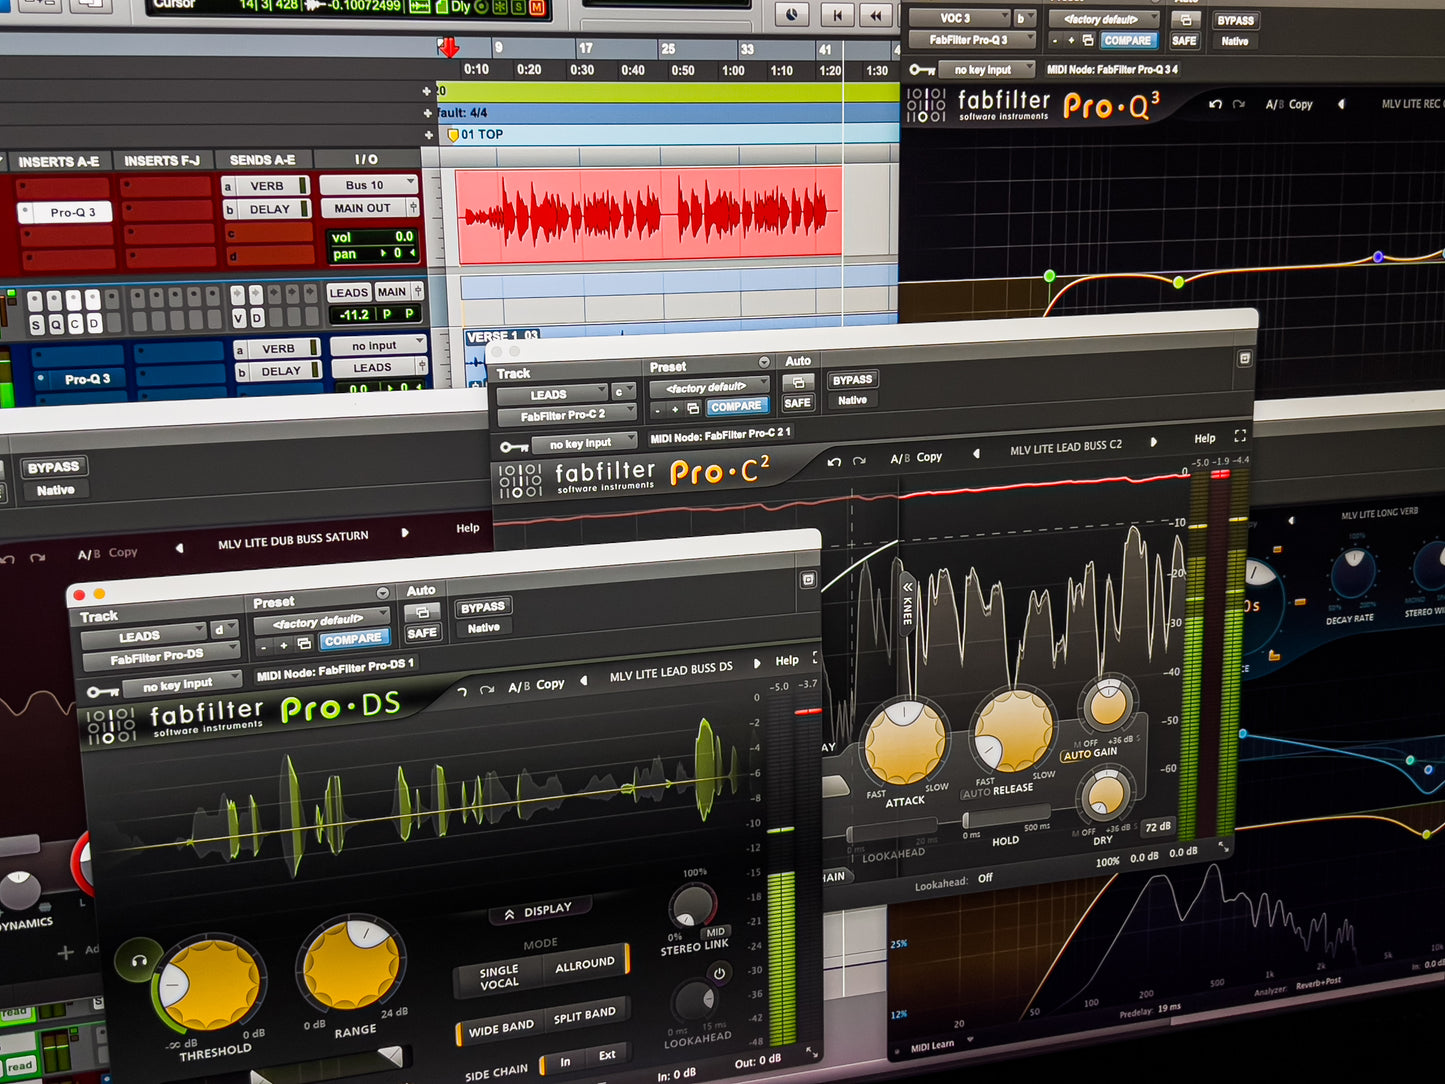The image size is (1445, 1084).
Task: Open Pro-DS factory default preset dropdown
Action: point(320,621)
